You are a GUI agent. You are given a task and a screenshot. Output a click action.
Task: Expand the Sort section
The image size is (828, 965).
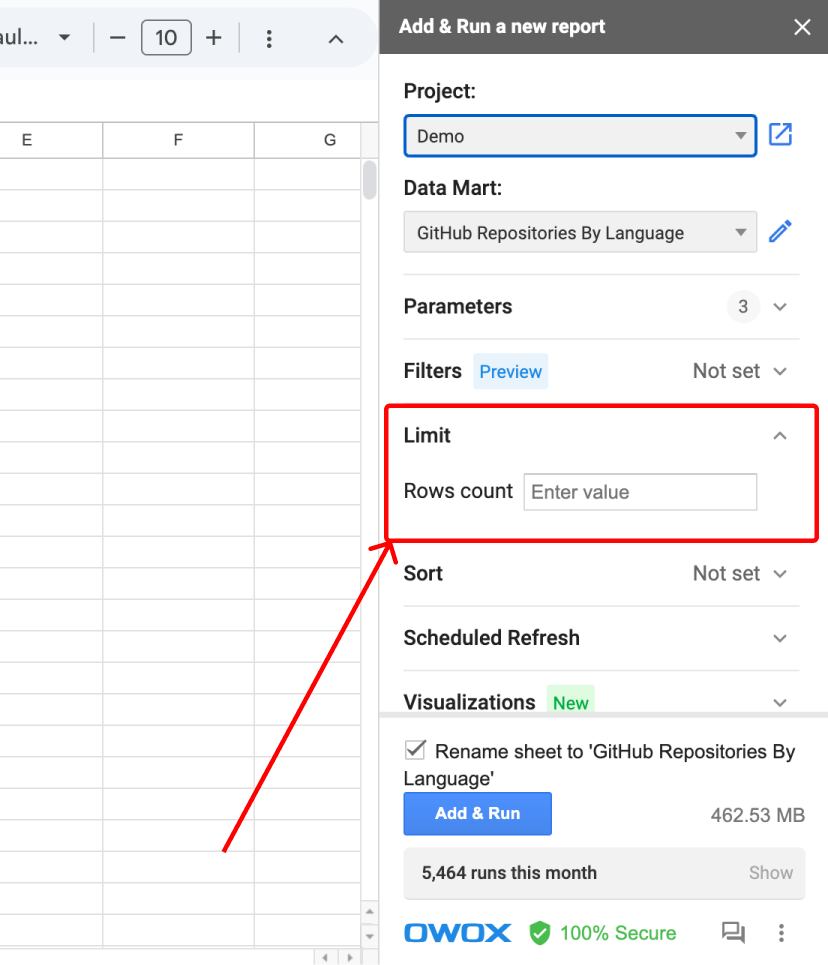(x=601, y=574)
